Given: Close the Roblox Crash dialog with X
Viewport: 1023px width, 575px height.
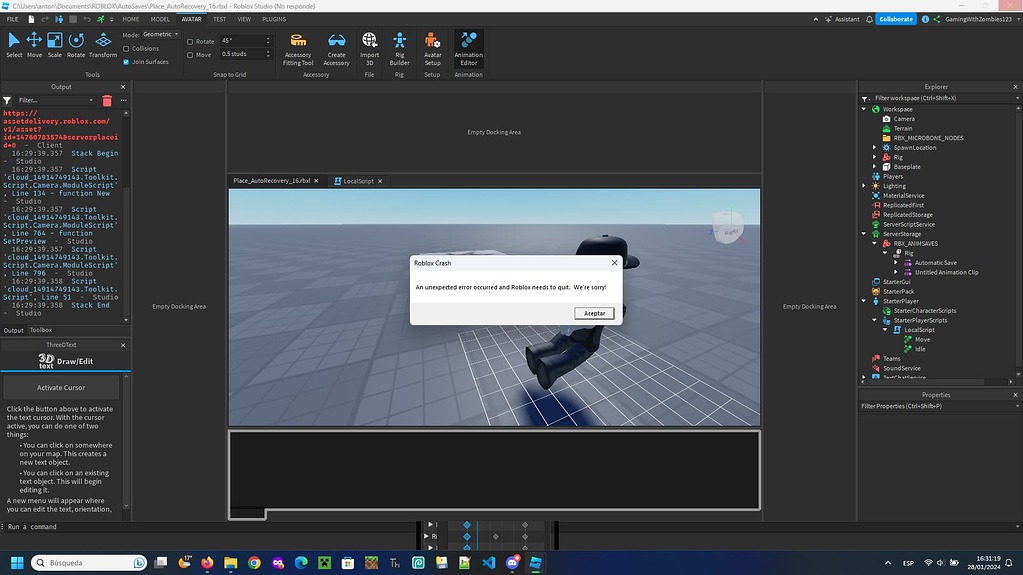Looking at the screenshot, I should tap(614, 262).
